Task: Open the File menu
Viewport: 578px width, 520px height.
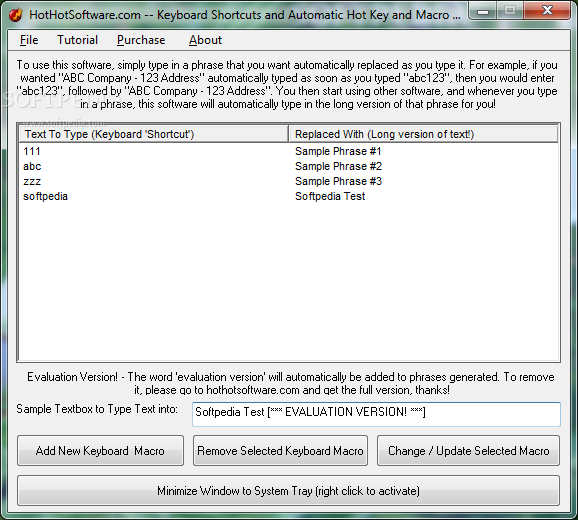Action: (x=29, y=40)
